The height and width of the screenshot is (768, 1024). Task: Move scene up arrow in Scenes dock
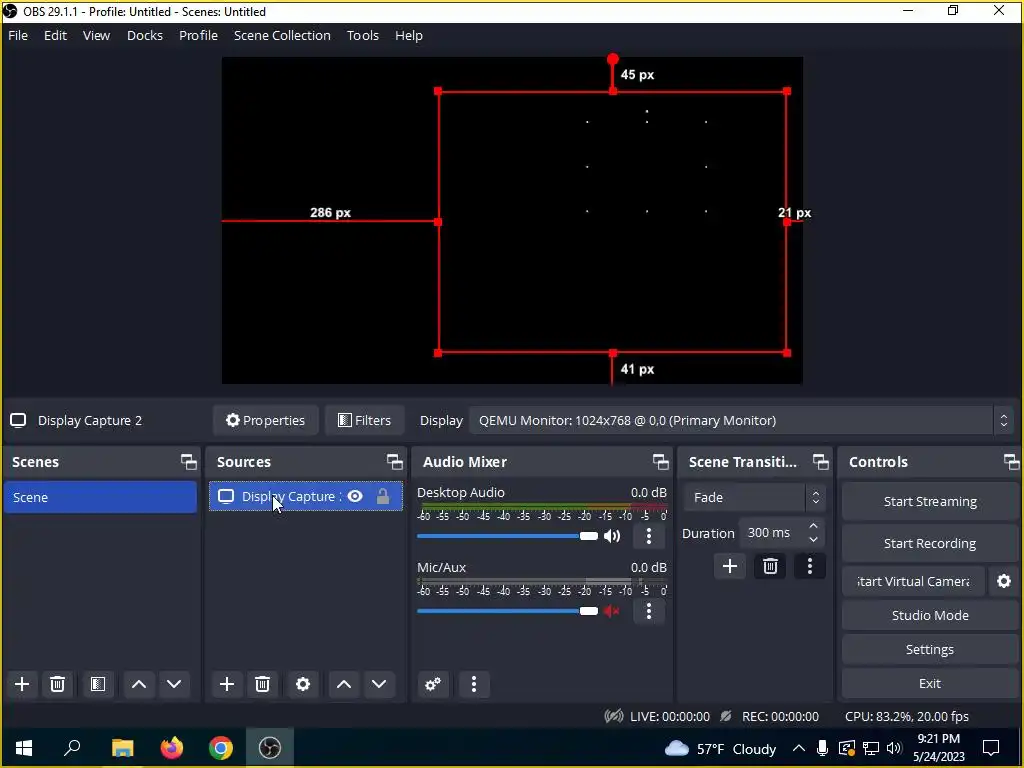pyautogui.click(x=138, y=684)
